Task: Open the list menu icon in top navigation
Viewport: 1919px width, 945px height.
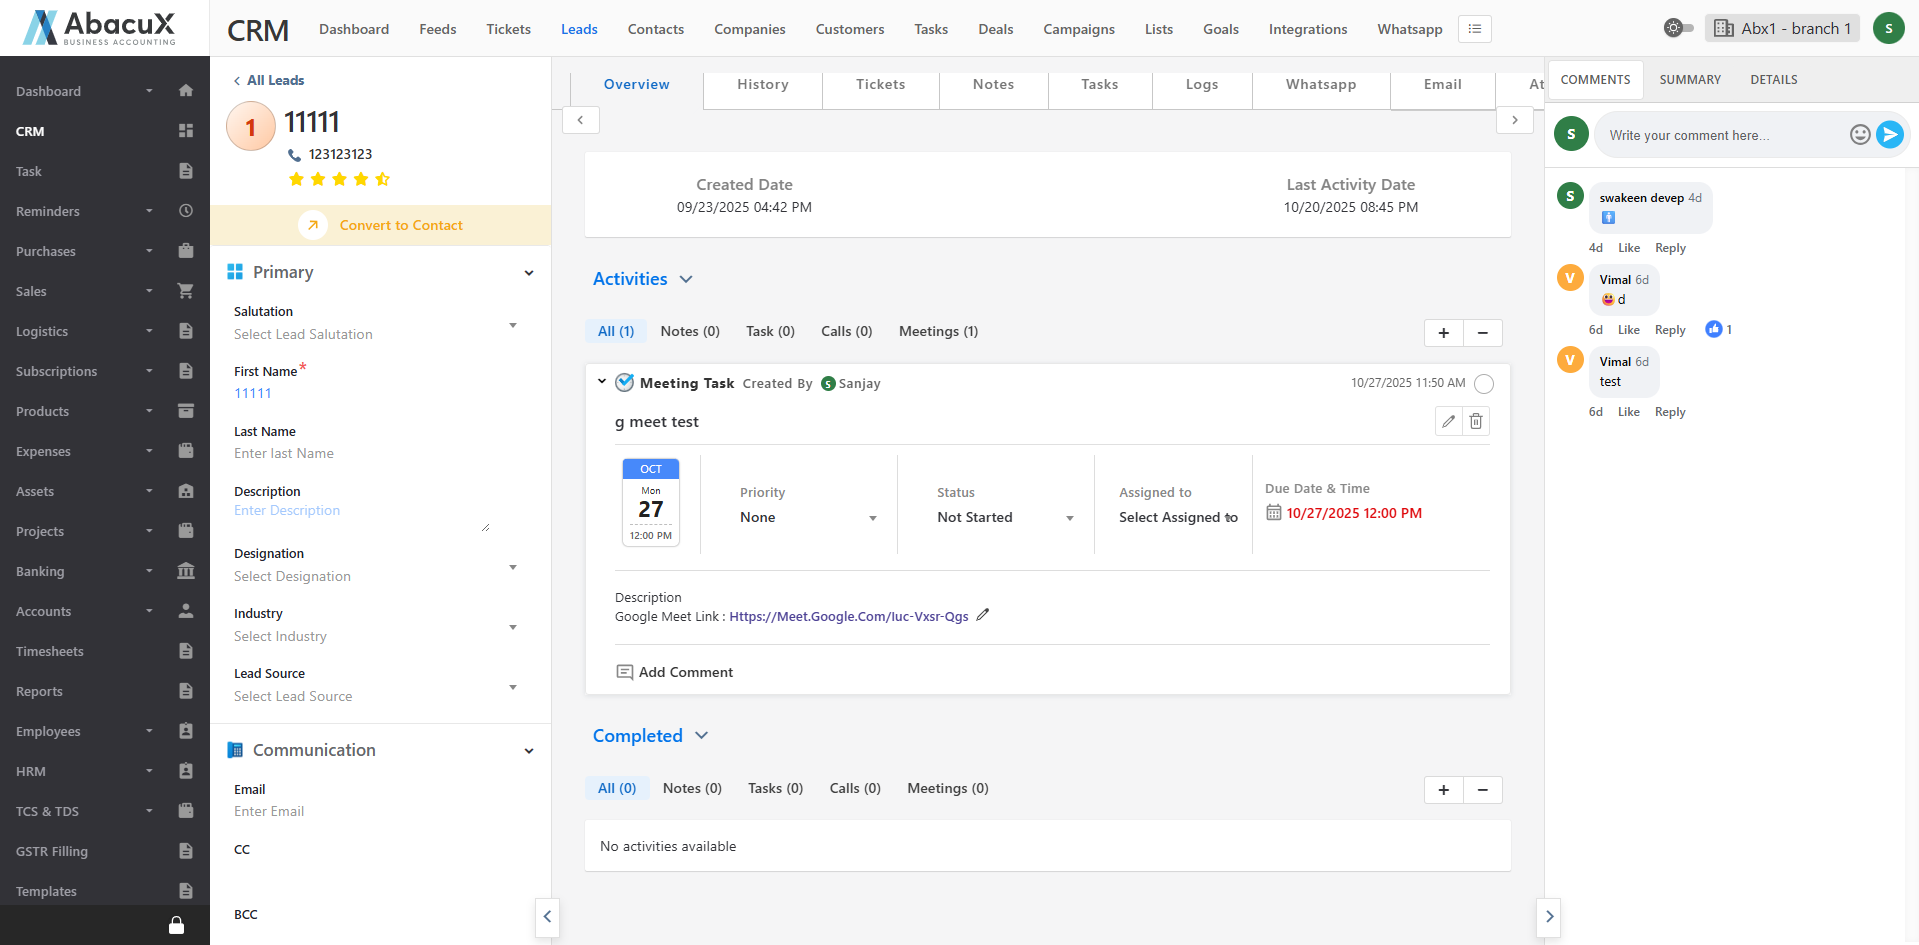Action: tap(1474, 29)
